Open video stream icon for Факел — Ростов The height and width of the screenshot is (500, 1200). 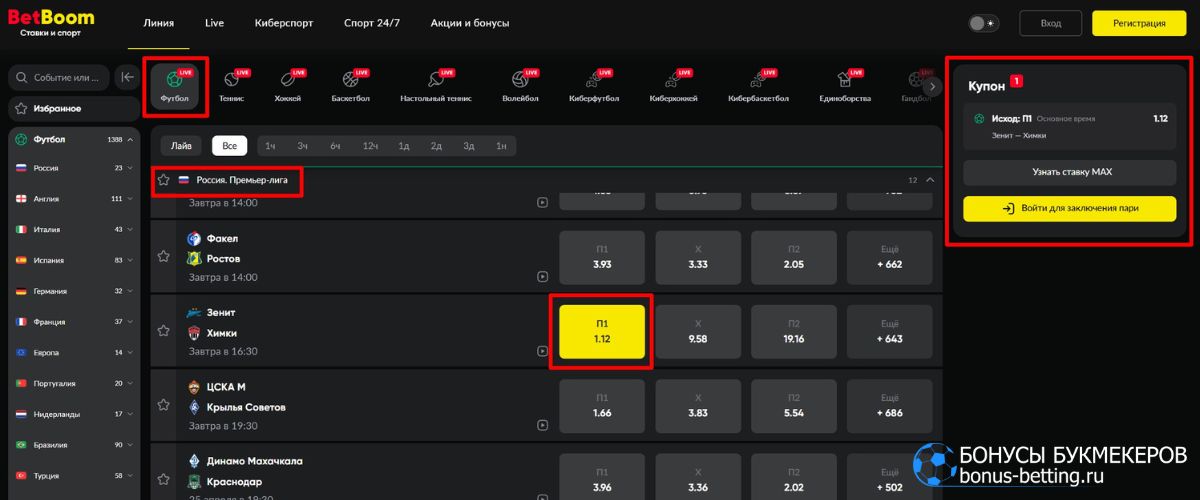(542, 276)
